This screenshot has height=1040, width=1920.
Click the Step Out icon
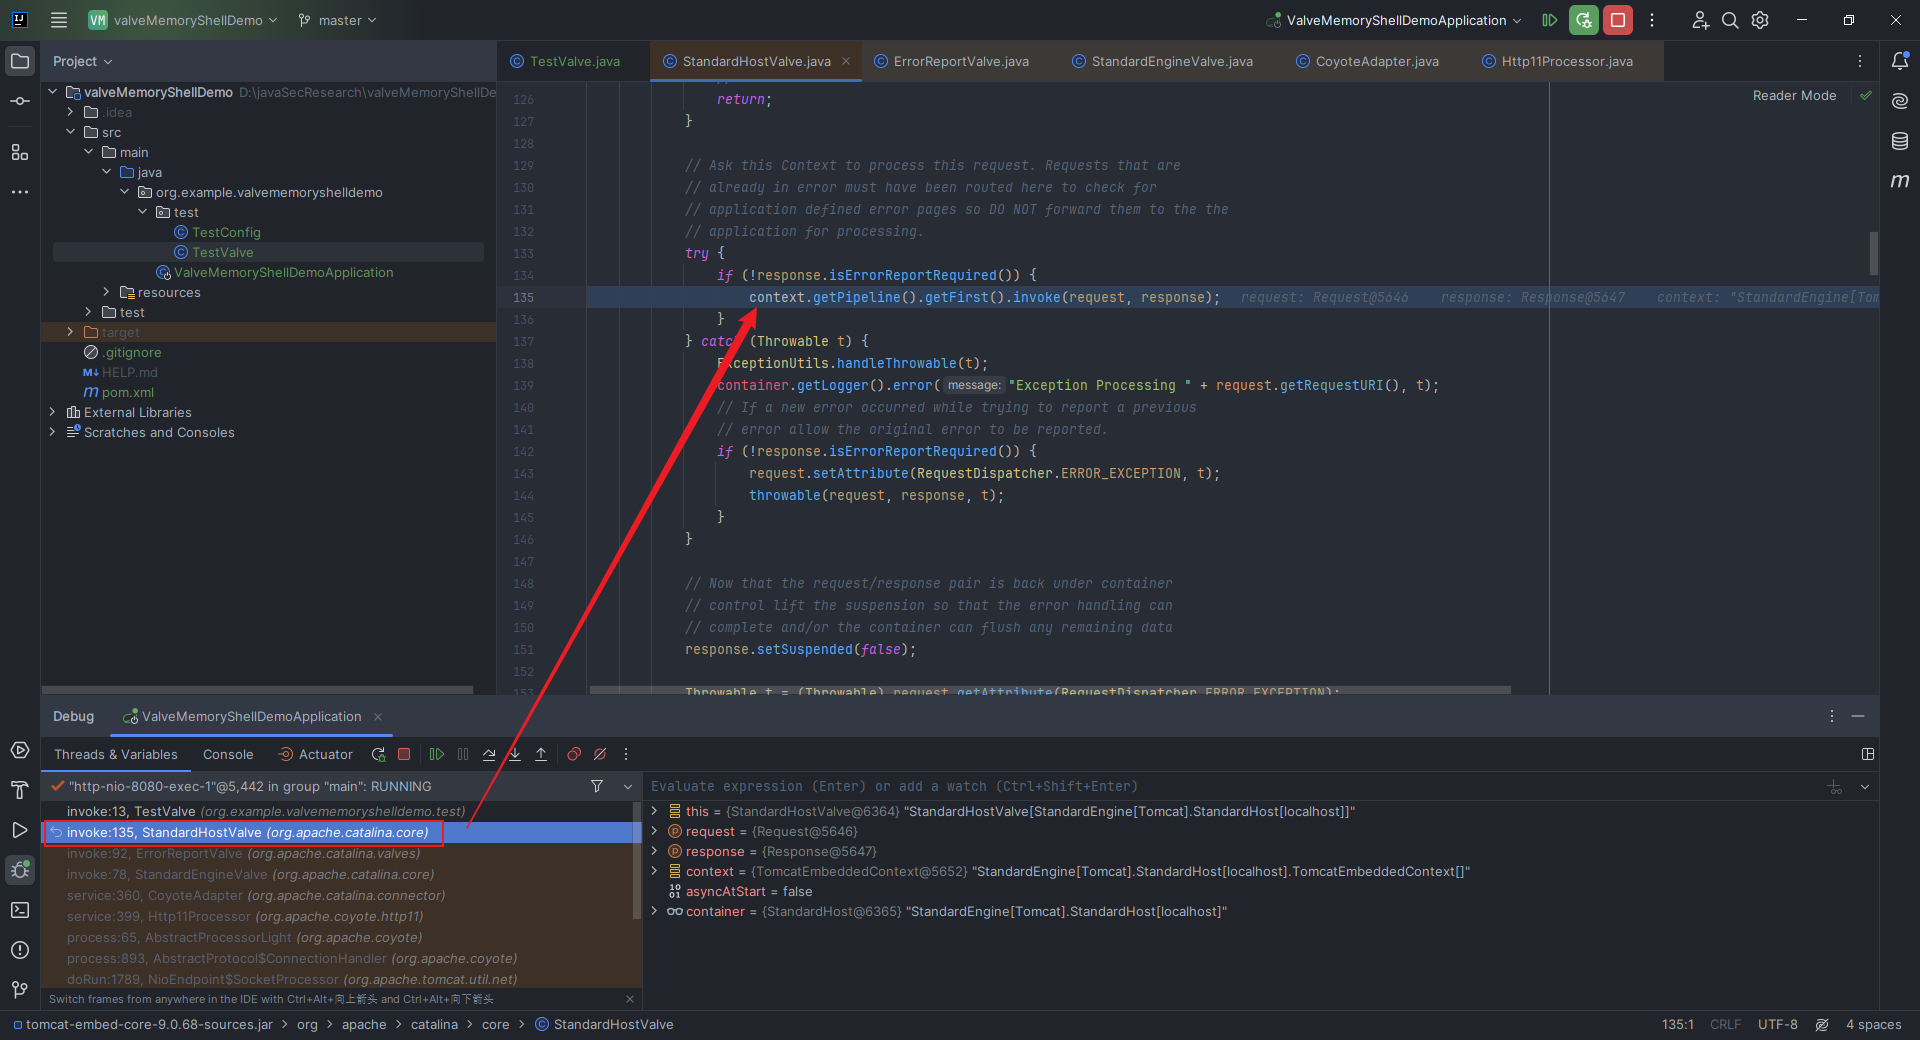click(x=541, y=755)
